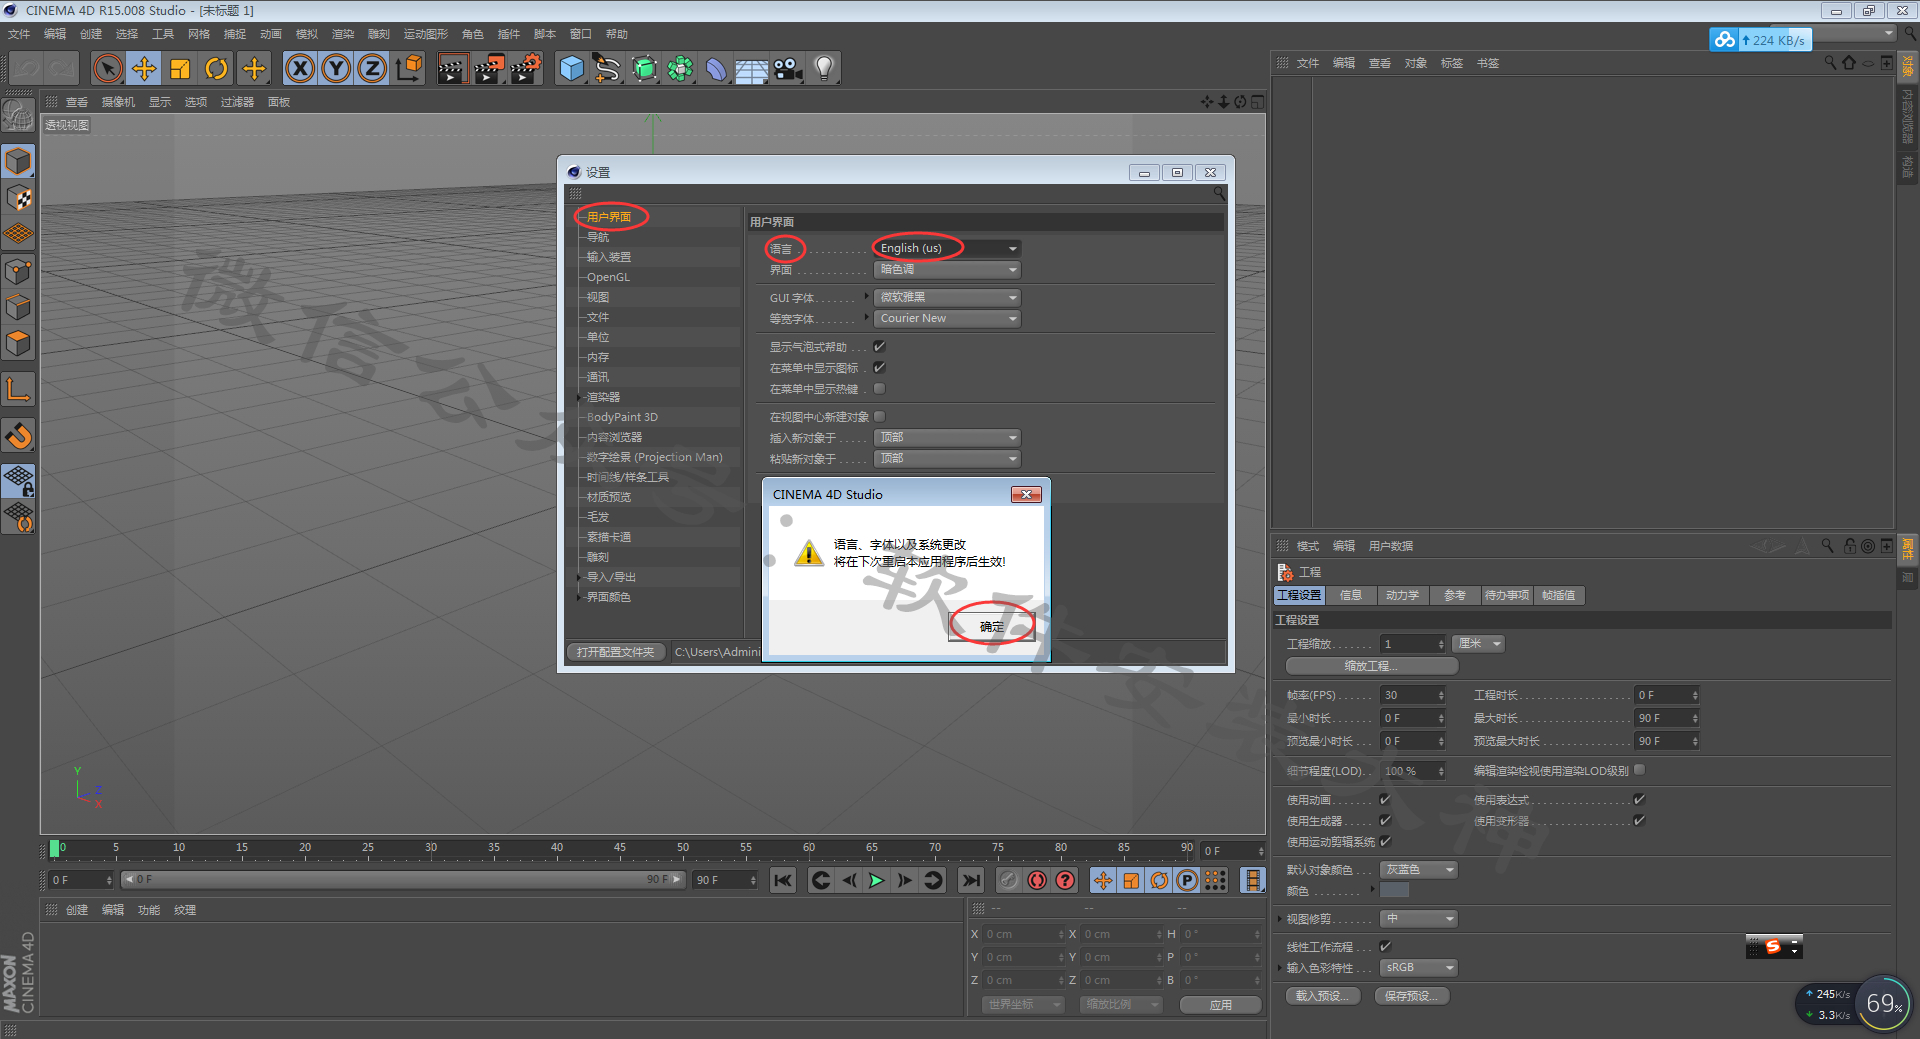Record active objects keyframe button

[1009, 880]
